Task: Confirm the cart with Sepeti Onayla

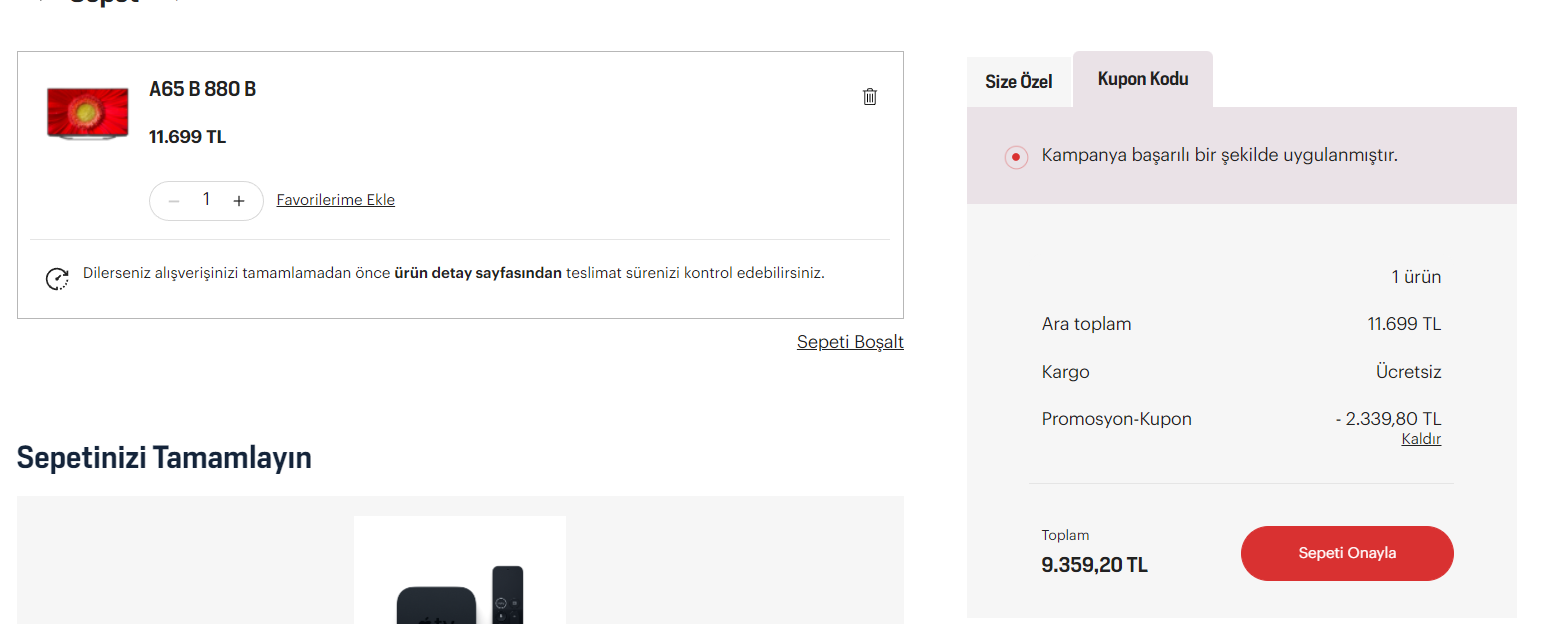Action: click(1347, 553)
